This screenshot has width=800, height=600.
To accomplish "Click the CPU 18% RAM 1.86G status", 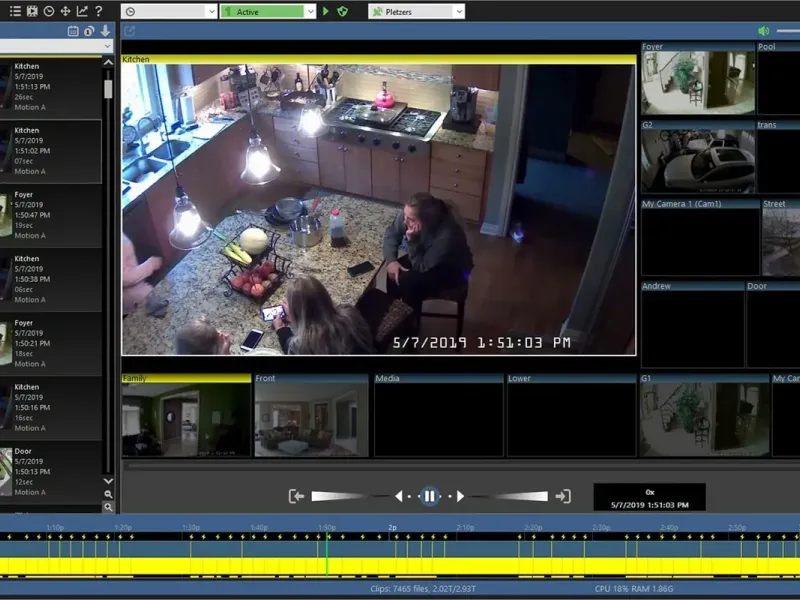I will [x=634, y=589].
